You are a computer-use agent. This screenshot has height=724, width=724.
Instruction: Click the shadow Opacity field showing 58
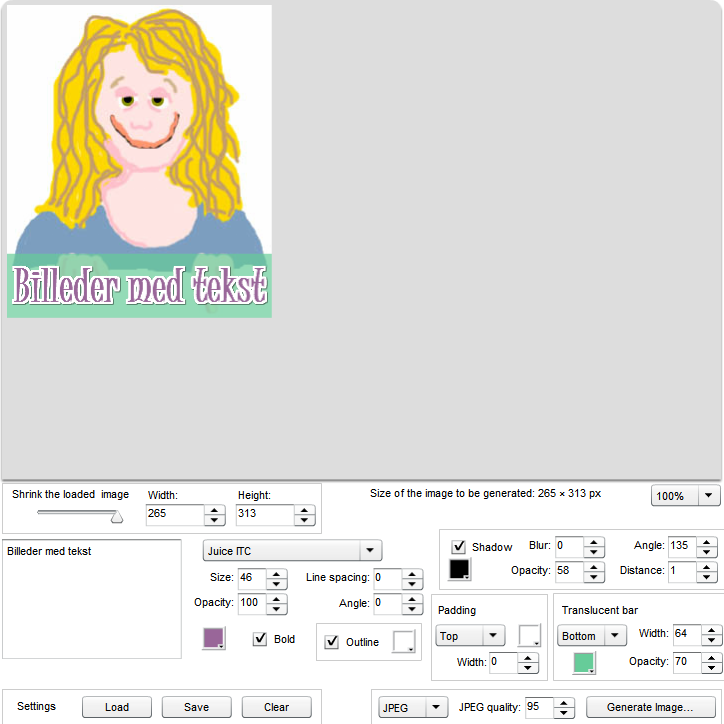point(569,571)
